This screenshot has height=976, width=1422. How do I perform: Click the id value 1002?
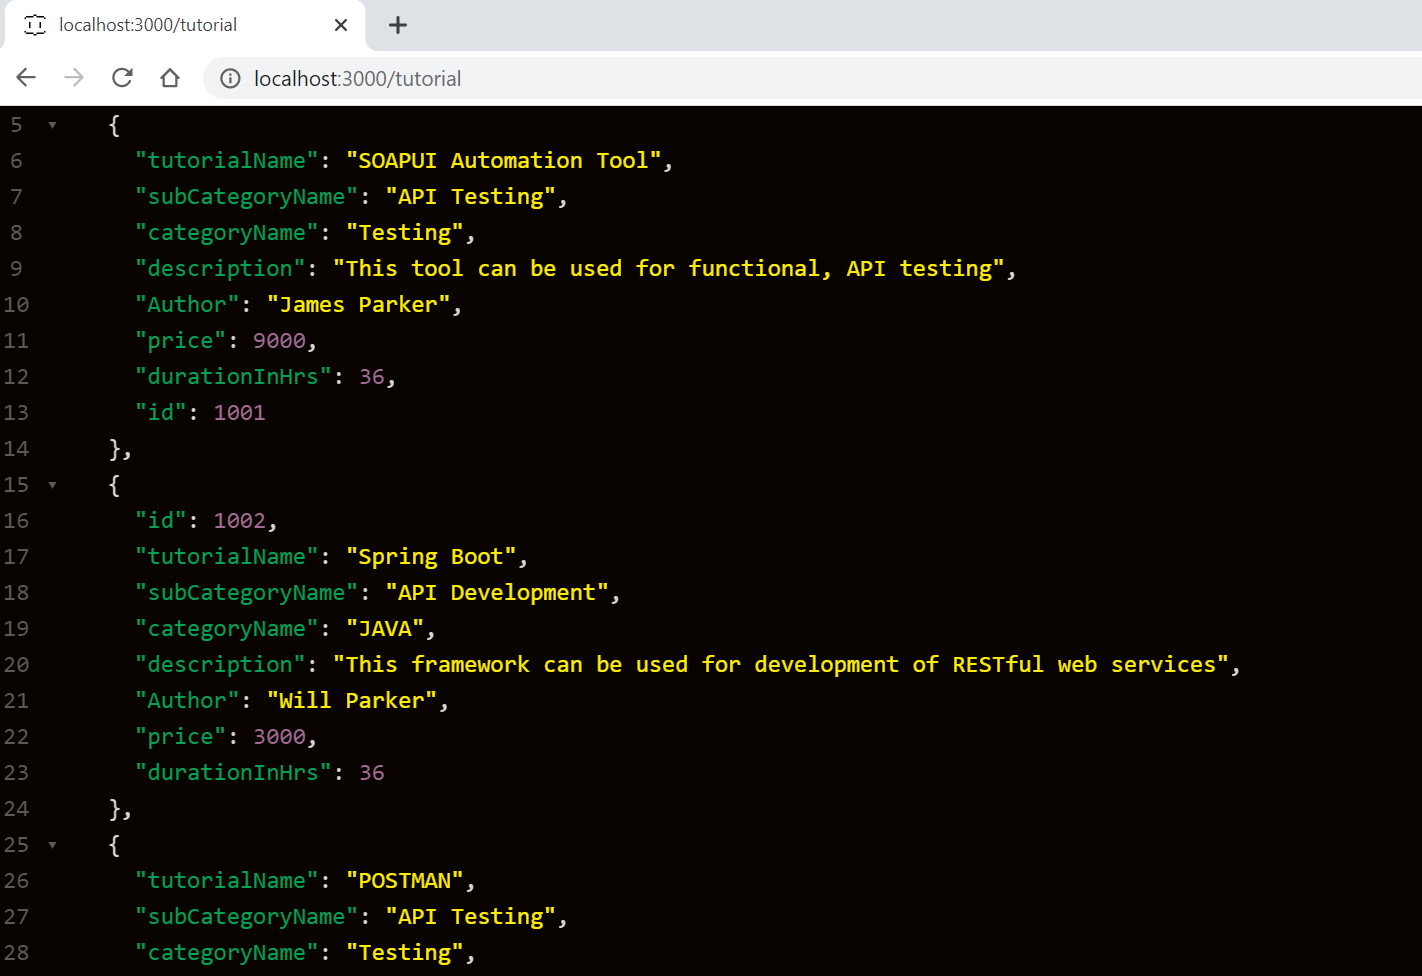240,520
